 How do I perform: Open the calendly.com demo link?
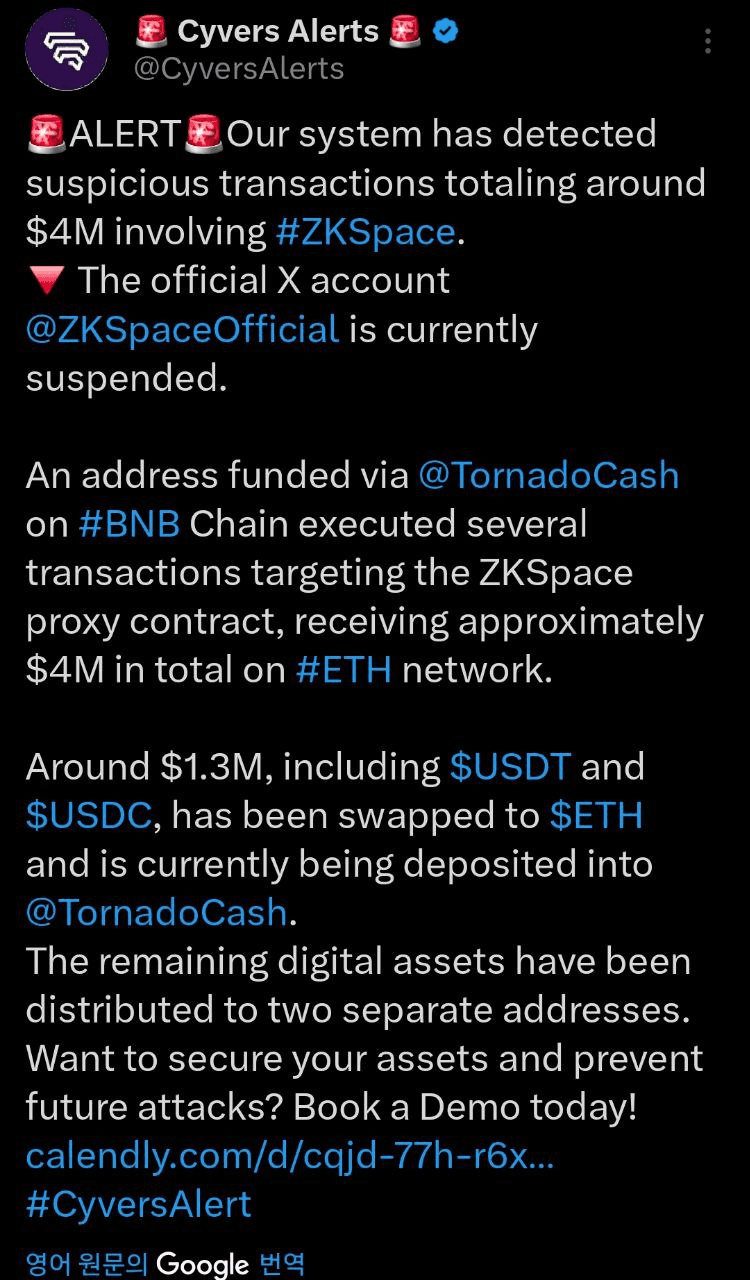[x=290, y=1157]
